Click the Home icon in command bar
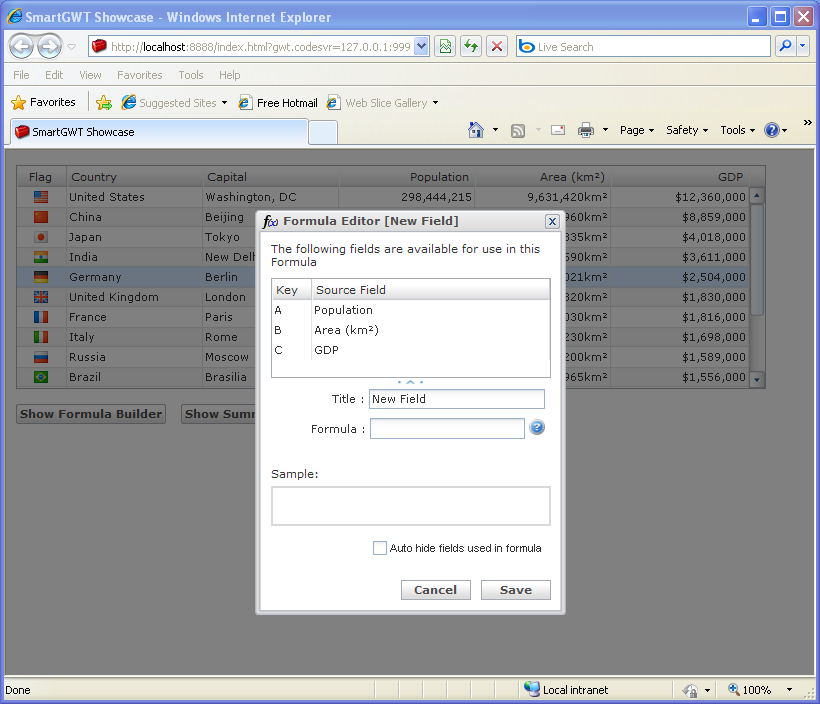This screenshot has width=820, height=704. [475, 130]
